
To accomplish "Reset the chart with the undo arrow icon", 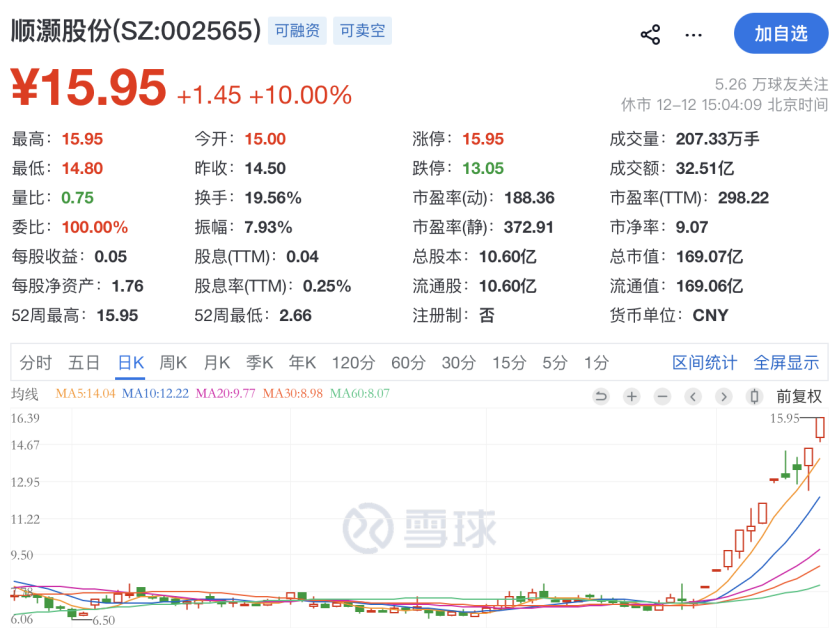I will pyautogui.click(x=601, y=396).
